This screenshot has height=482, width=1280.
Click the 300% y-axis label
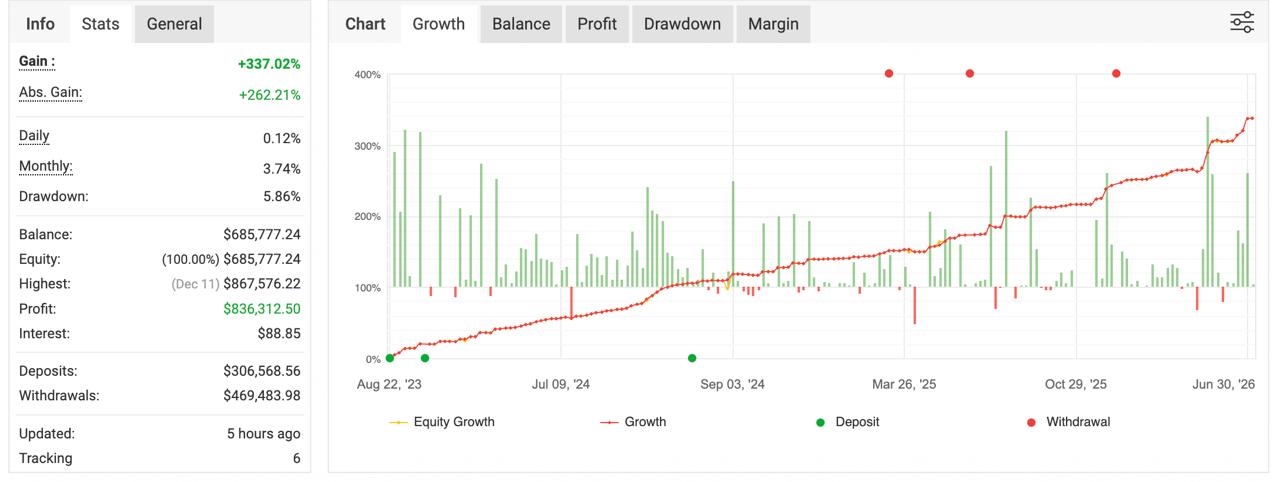coord(367,146)
